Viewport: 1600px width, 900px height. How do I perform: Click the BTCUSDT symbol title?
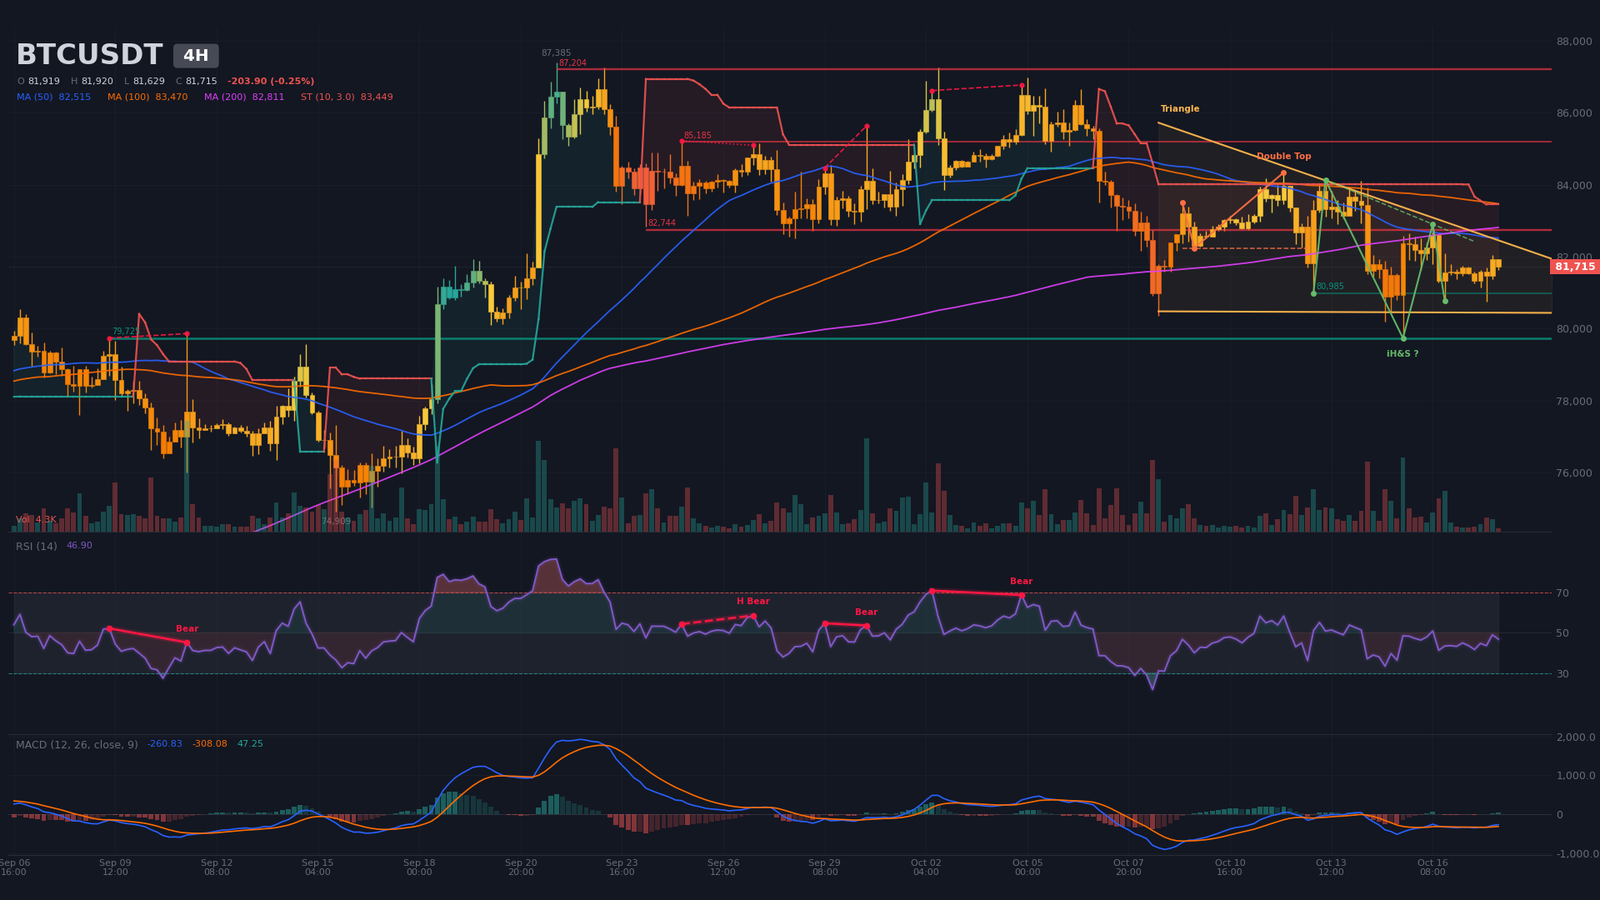(x=89, y=55)
